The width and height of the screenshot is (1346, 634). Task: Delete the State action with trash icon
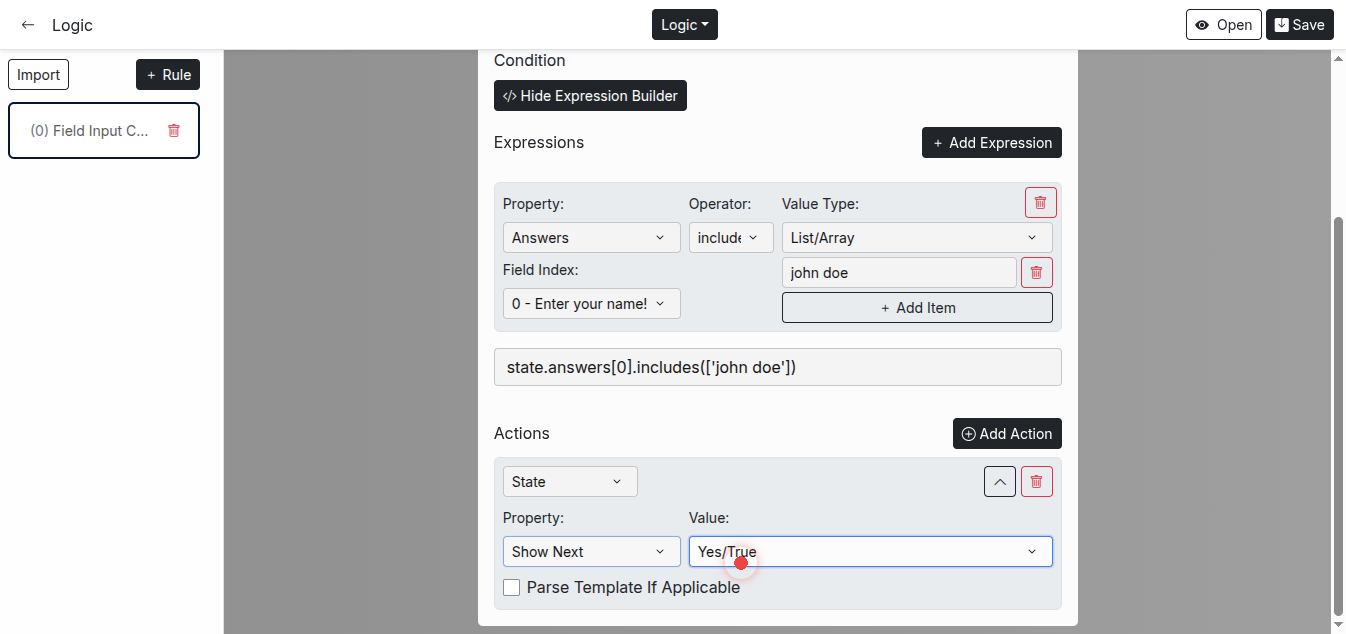click(x=1036, y=482)
